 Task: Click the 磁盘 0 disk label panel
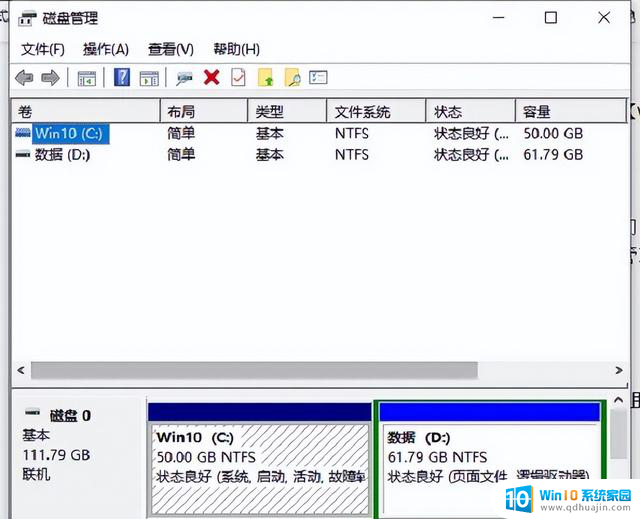click(x=78, y=455)
